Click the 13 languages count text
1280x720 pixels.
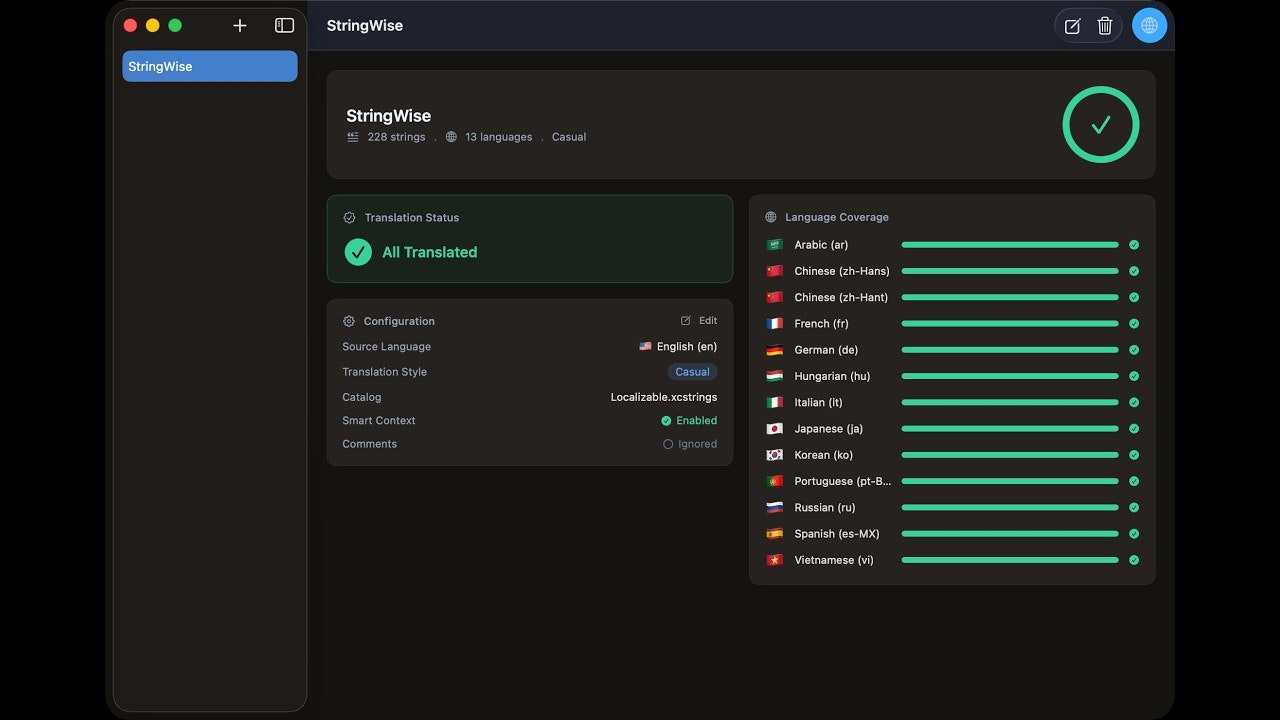tap(498, 137)
